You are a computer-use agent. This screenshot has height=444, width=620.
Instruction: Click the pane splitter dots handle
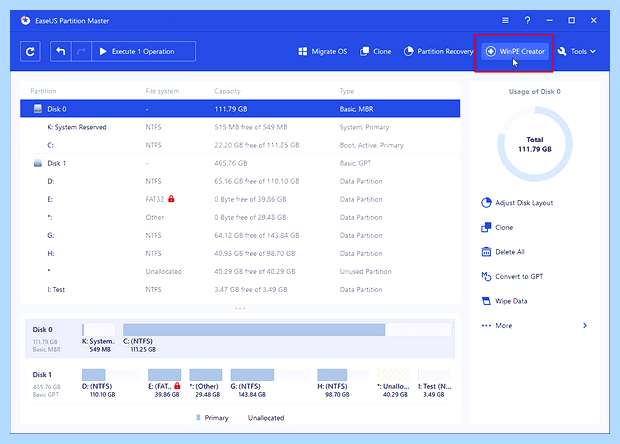point(240,308)
